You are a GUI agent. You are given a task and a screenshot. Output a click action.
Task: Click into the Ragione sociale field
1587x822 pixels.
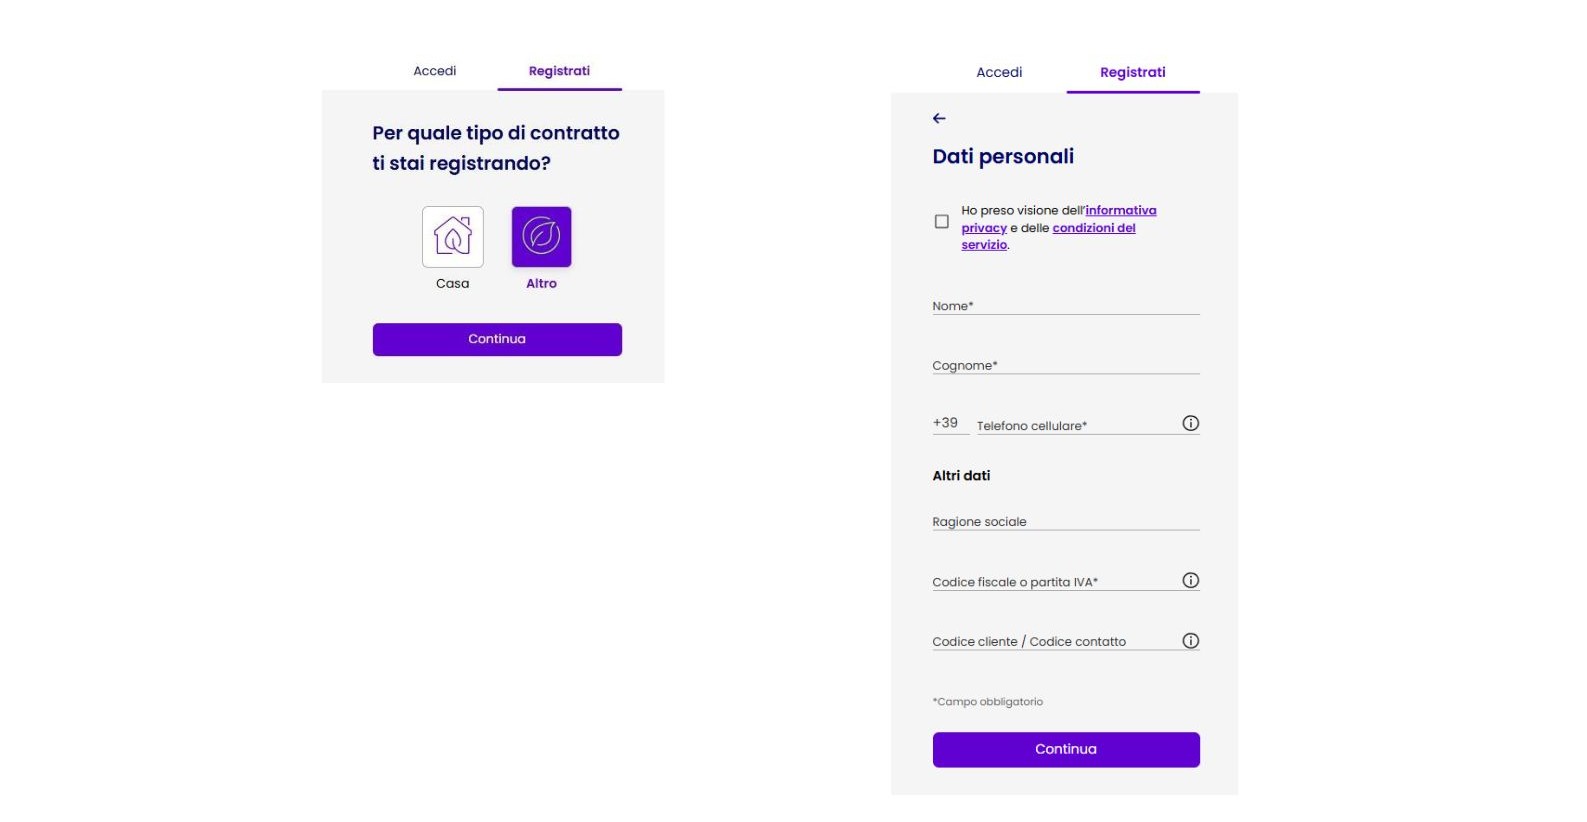coord(1065,521)
